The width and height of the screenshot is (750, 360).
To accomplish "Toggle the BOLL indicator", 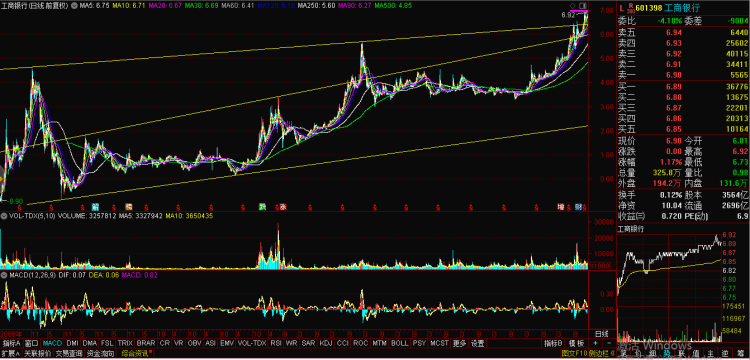I will tap(399, 343).
